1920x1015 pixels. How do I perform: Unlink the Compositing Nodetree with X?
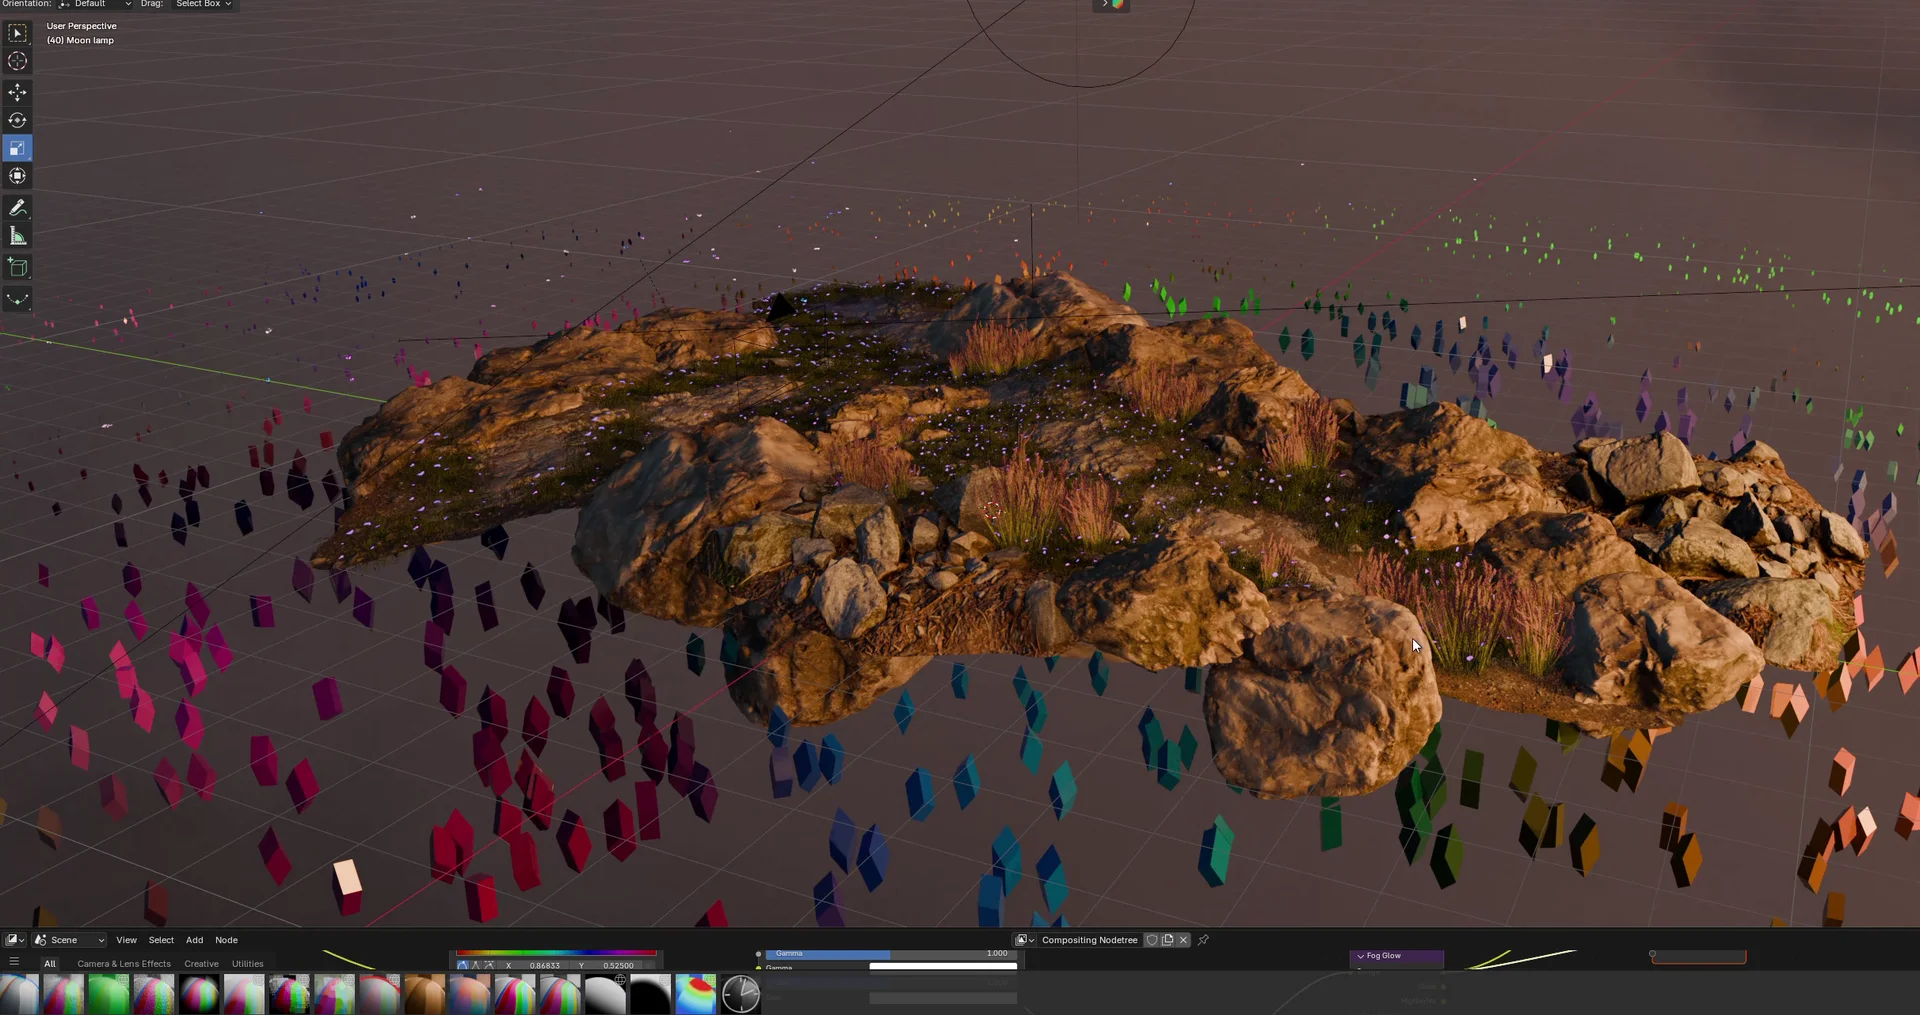(1184, 940)
